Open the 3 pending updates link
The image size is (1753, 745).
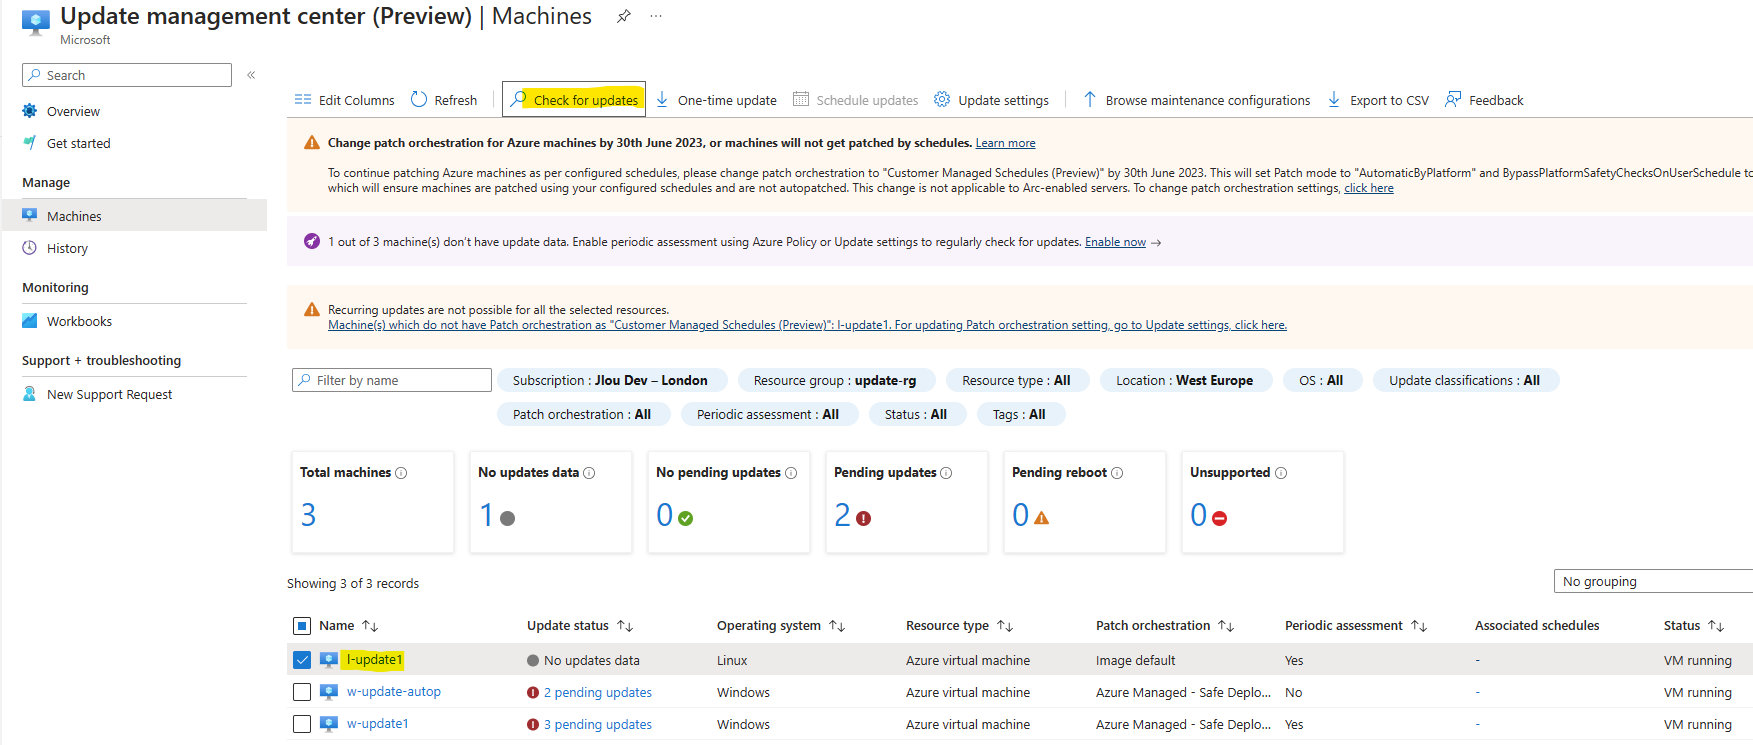coord(597,724)
